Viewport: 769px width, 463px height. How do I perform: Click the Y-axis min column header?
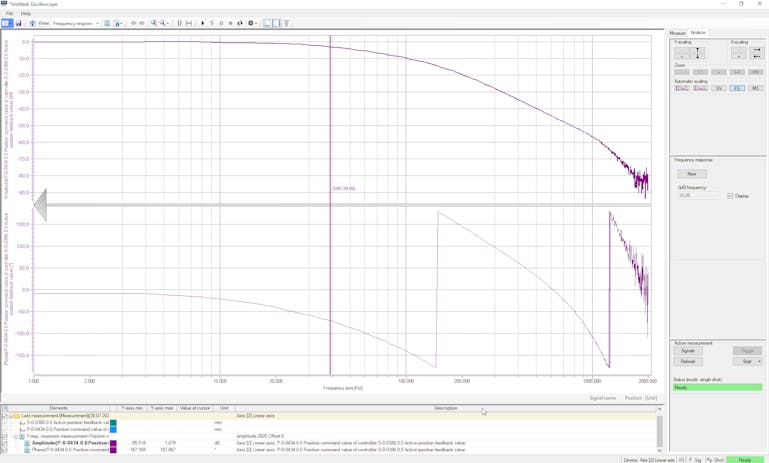[132, 408]
